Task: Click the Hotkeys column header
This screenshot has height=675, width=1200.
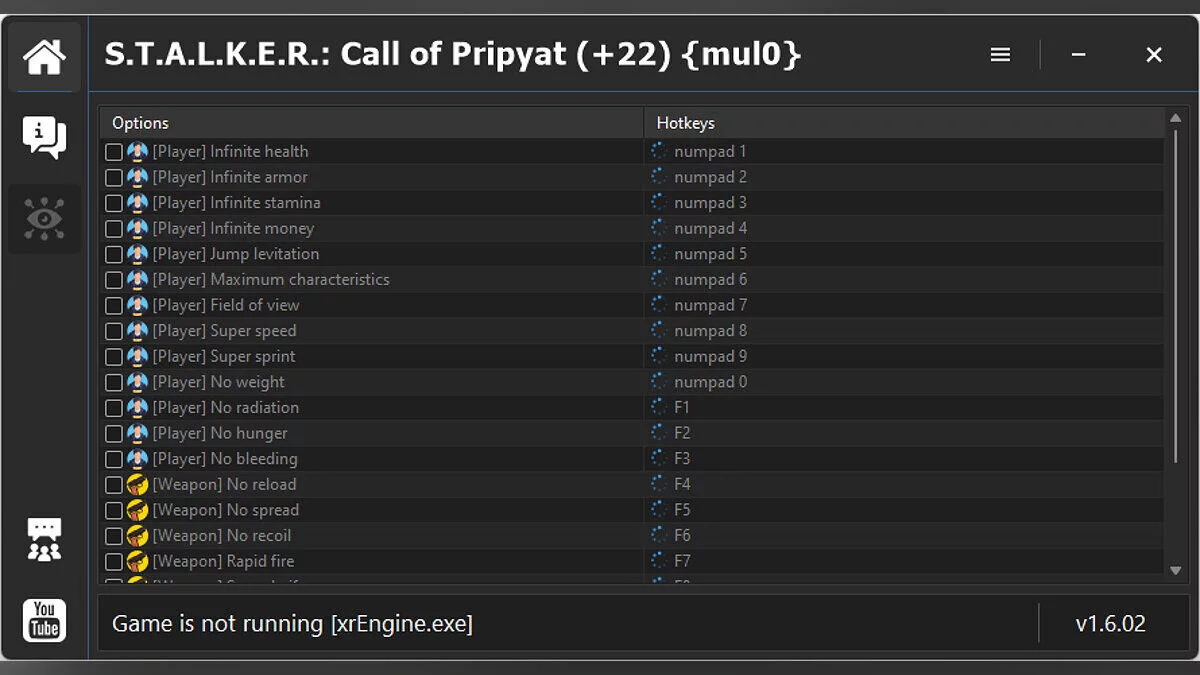Action: [x=685, y=122]
